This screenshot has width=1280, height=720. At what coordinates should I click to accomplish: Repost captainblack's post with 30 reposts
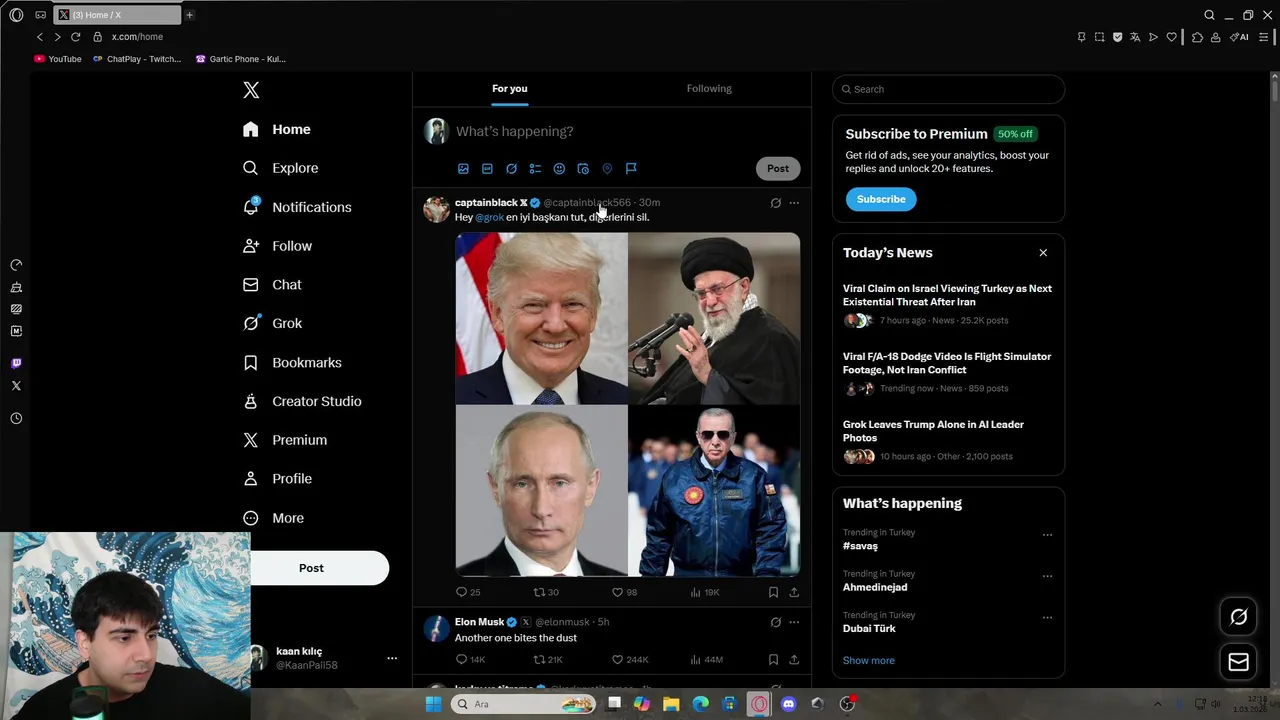coord(545,592)
